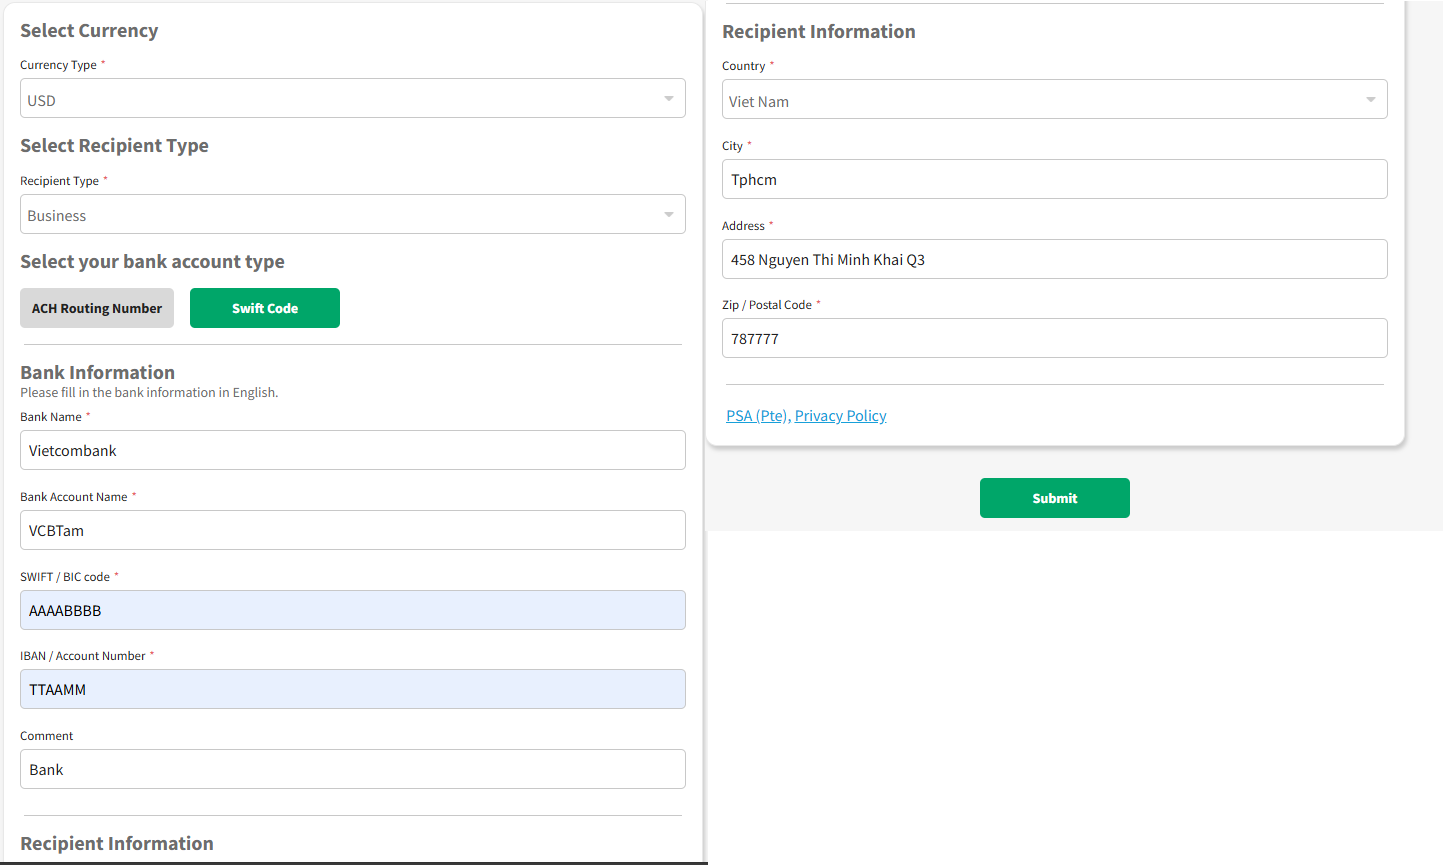This screenshot has height=865, width=1446.
Task: Open the USD currency selector
Action: tap(340, 99)
